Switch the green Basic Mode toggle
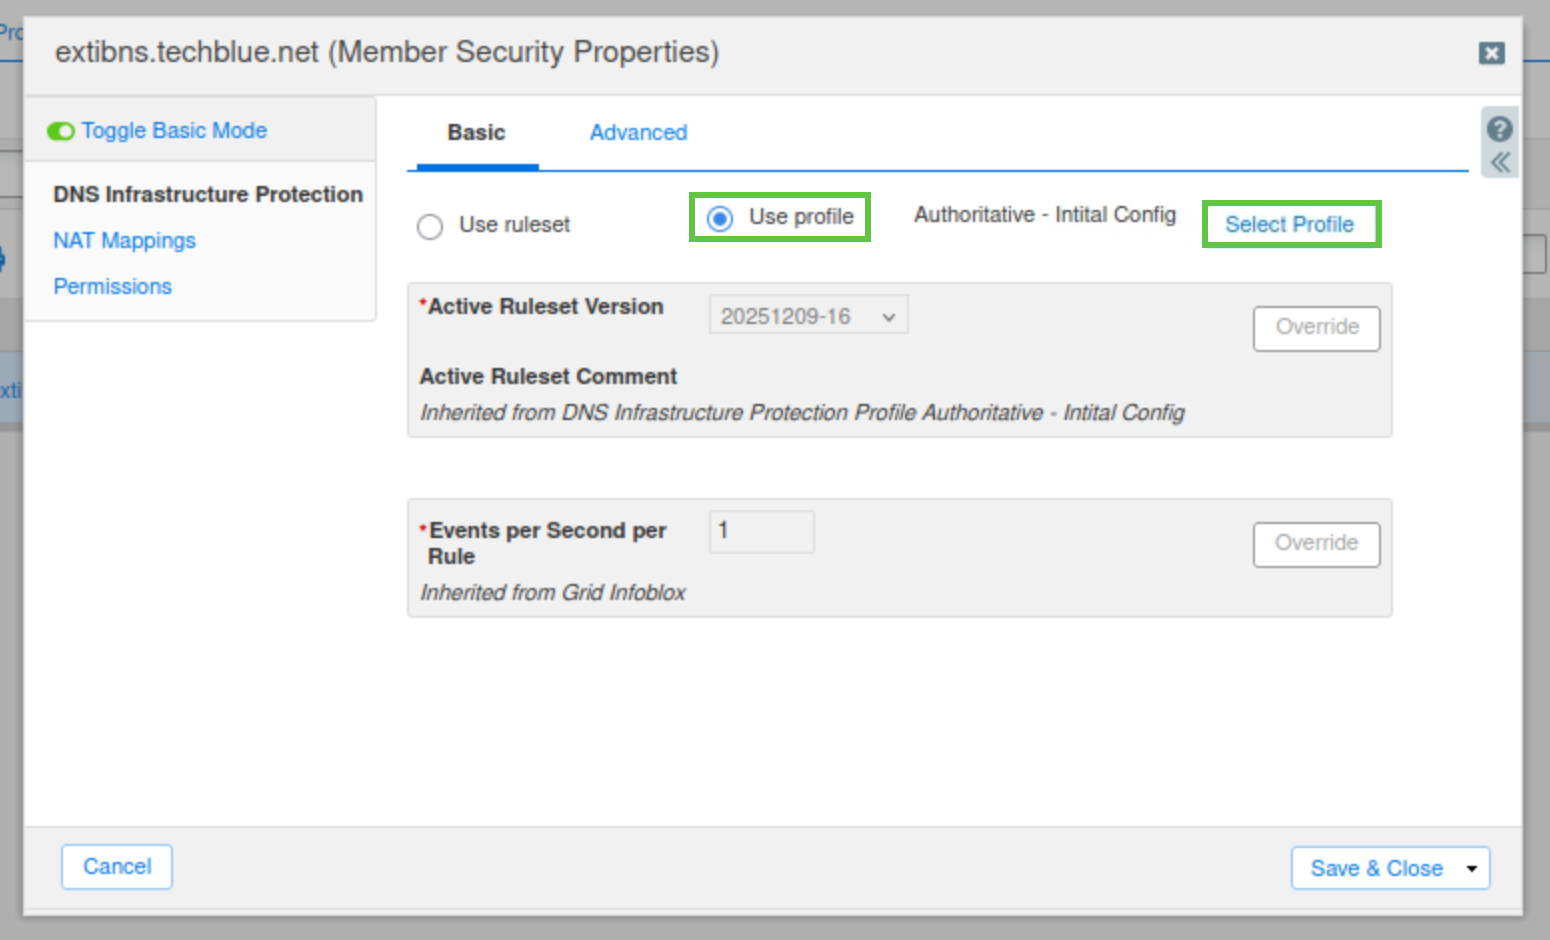The image size is (1550, 940). [x=61, y=131]
